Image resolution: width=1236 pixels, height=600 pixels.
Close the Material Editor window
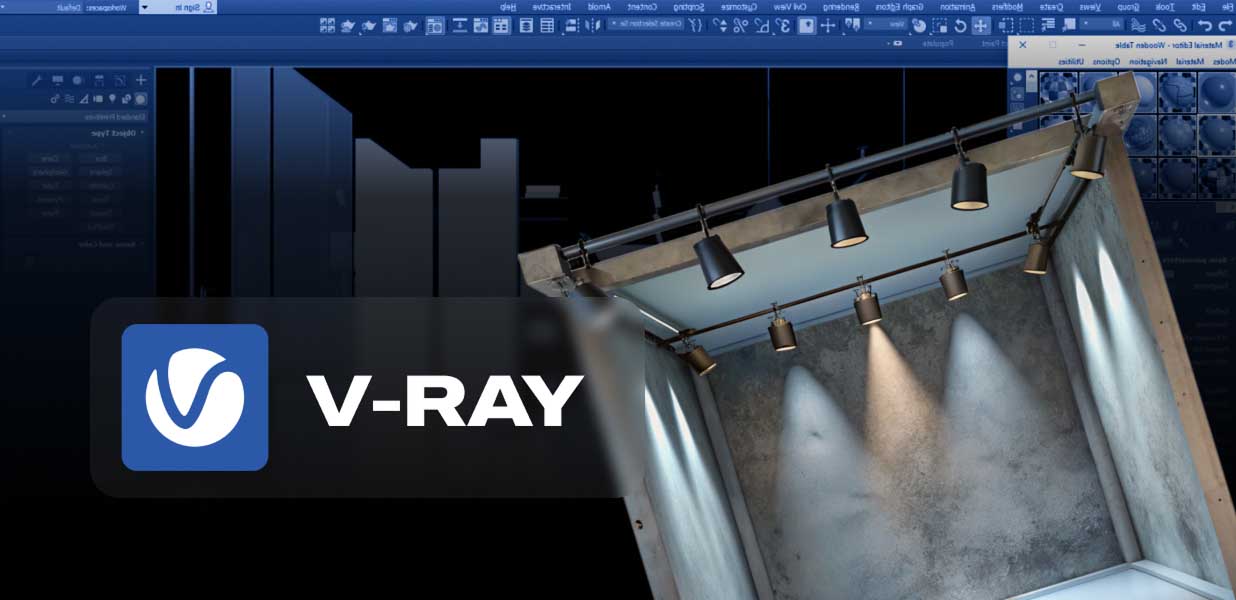click(1022, 44)
